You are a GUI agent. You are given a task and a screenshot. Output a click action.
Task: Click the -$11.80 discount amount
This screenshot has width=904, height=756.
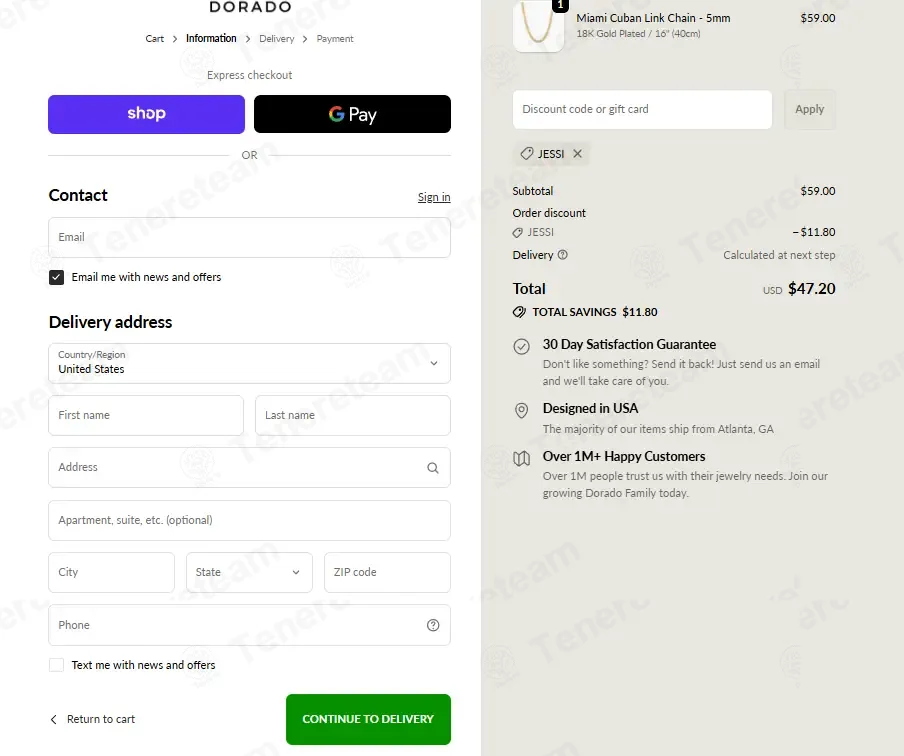(814, 232)
